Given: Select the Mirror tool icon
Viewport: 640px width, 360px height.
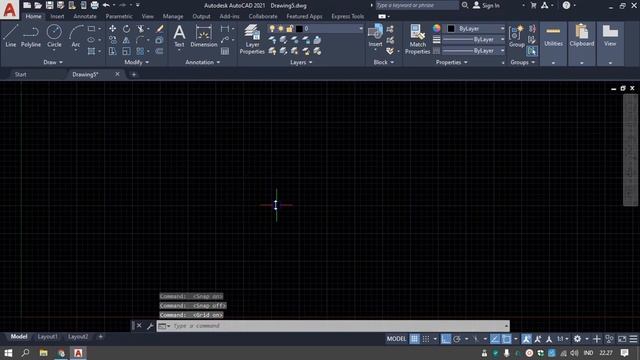Looking at the screenshot, I should click(127, 40).
